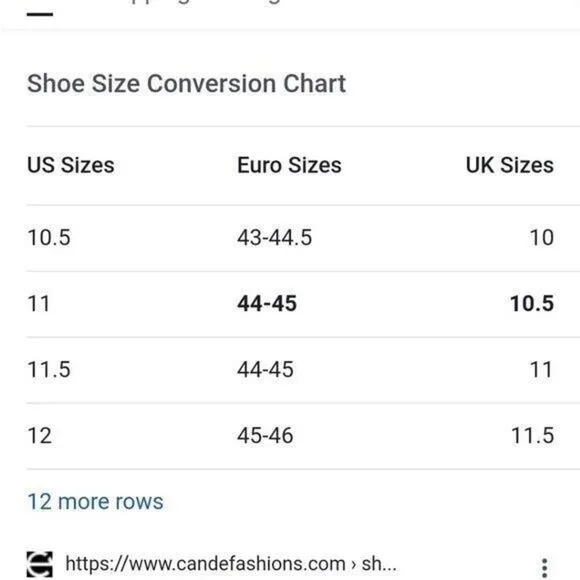Click the Shoe Size Conversion Chart heading
The image size is (580, 580).
[186, 84]
